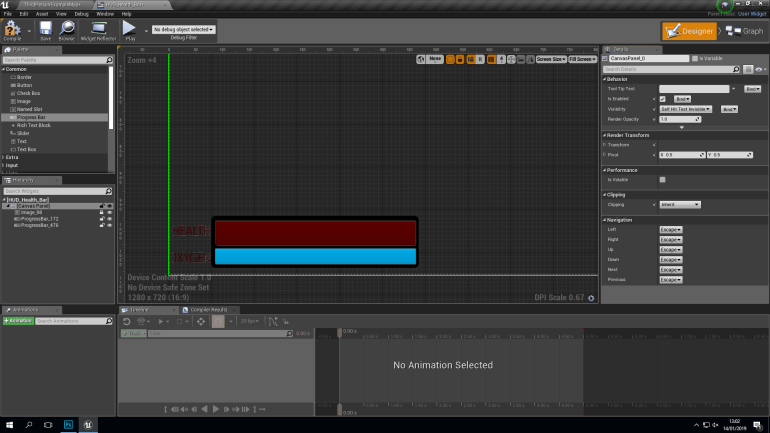The image size is (770, 433).
Task: Click the DPI Scale settings gear
Action: pyautogui.click(x=591, y=298)
